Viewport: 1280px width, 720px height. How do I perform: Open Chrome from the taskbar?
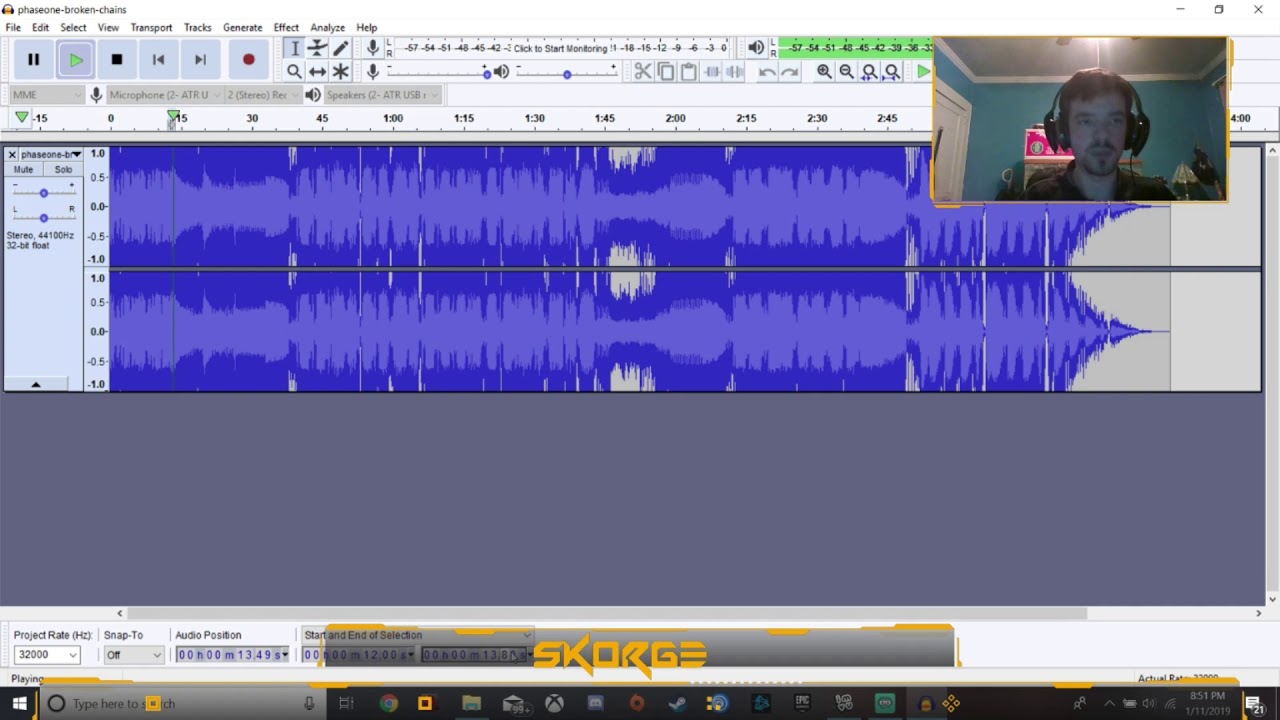388,704
